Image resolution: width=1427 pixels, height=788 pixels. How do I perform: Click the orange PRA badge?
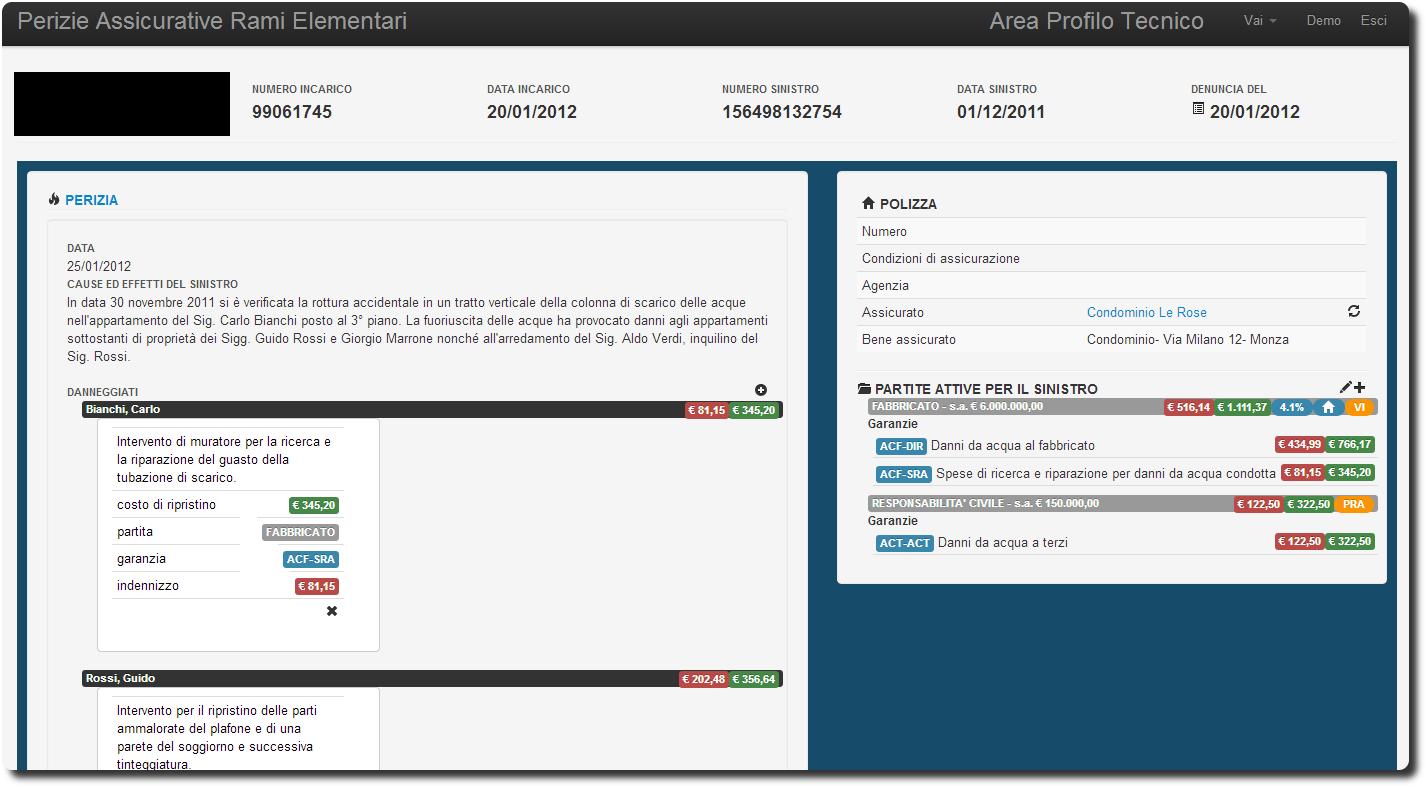pos(1353,504)
